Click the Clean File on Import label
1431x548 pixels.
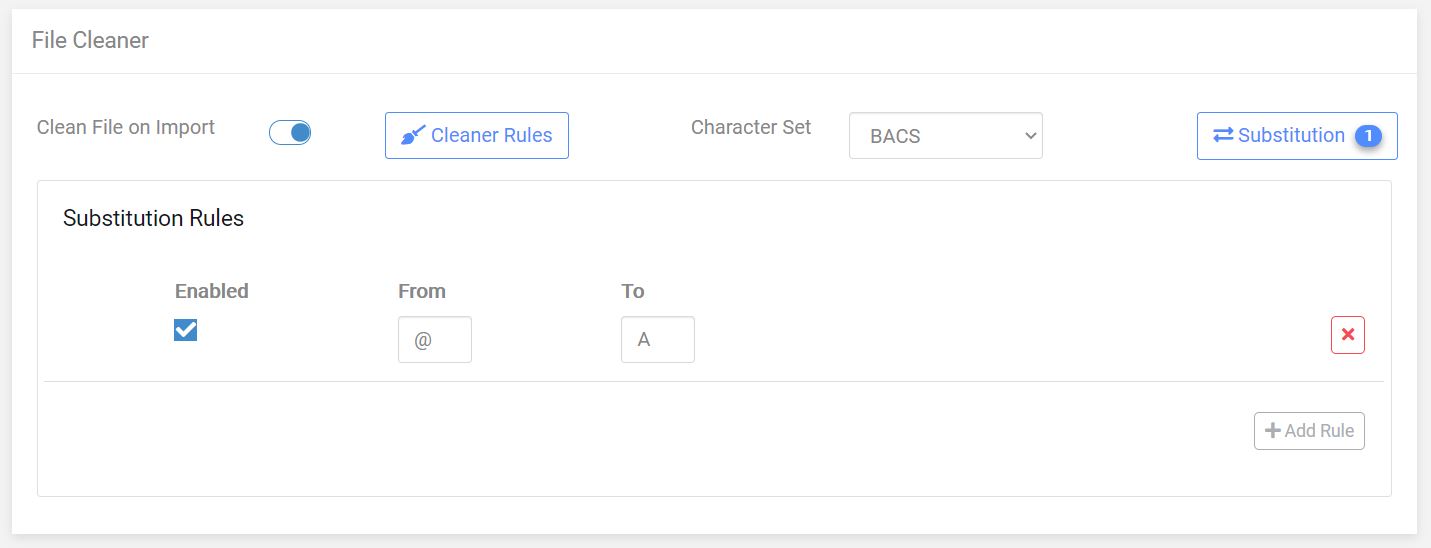coord(126,127)
